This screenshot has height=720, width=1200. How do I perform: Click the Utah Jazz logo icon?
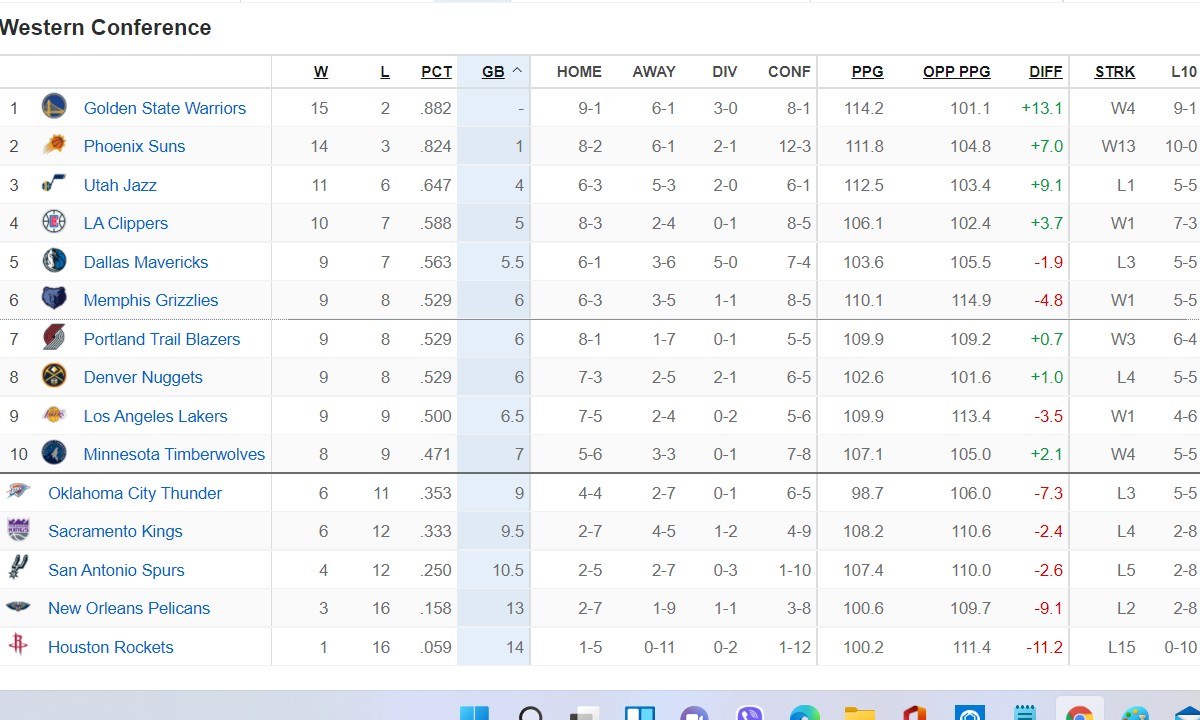pos(54,184)
